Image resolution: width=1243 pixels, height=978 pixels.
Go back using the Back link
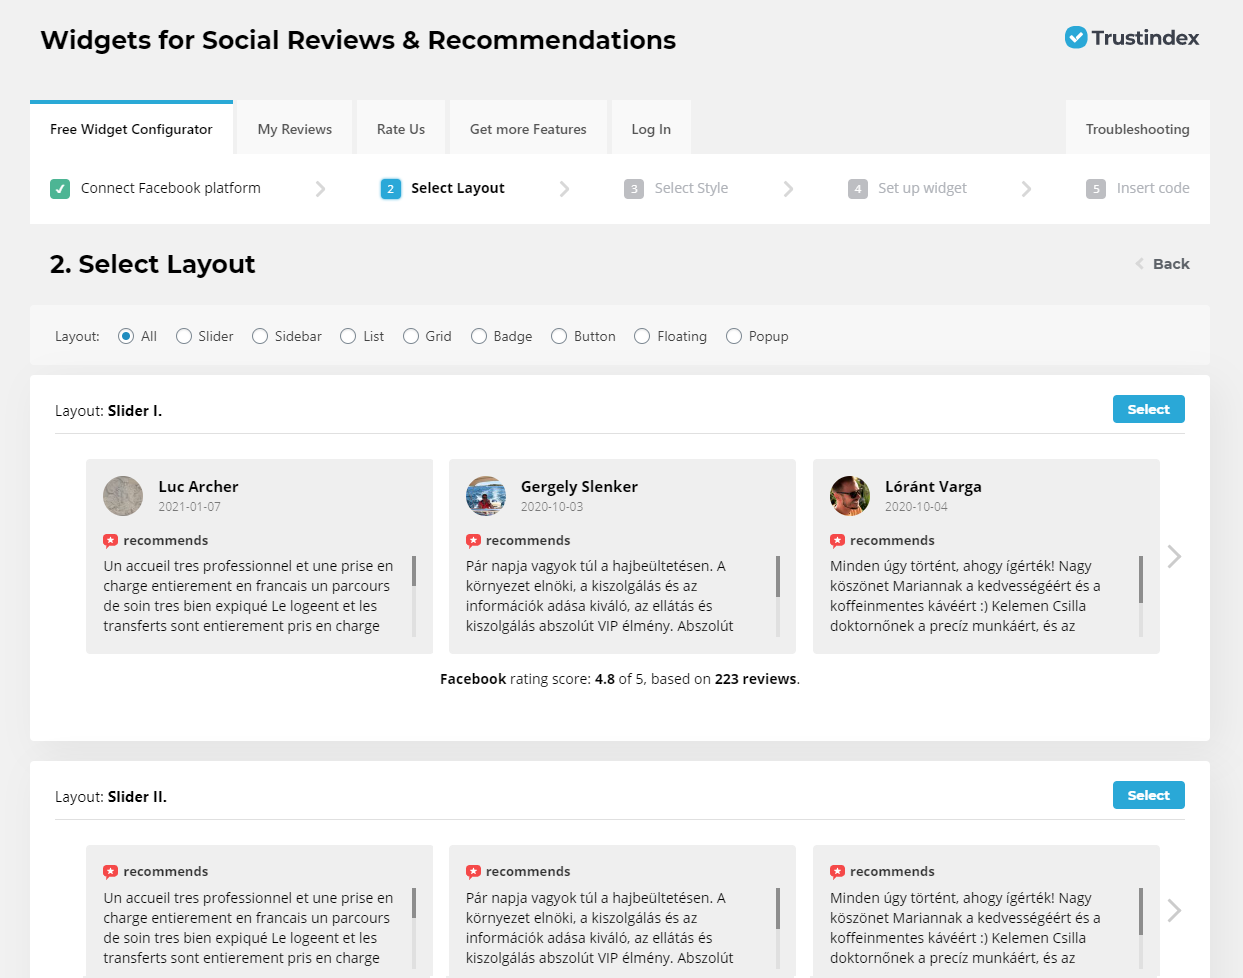1171,264
